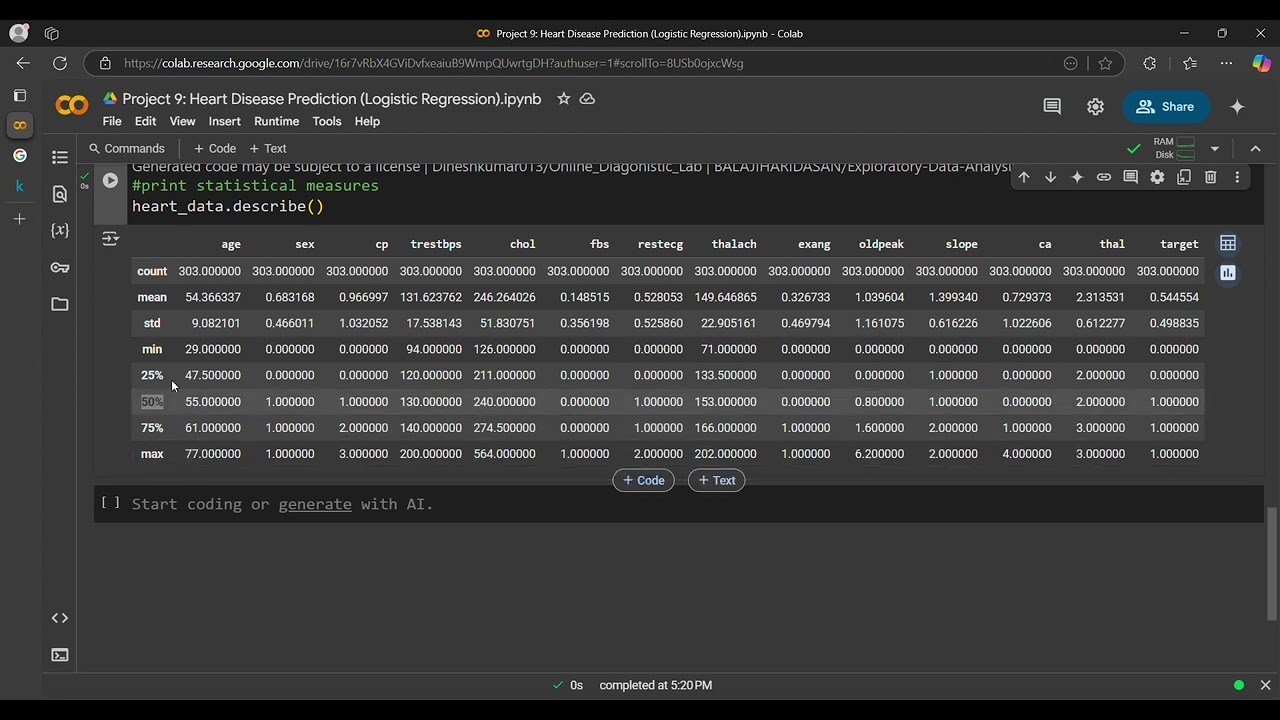Open the RAM and Disk connection dropdown
This screenshot has height=720, width=1280.
1214,148
